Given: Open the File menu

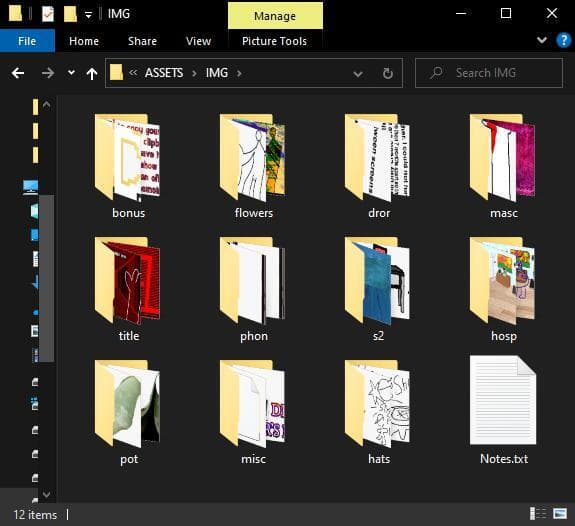Looking at the screenshot, I should 27,41.
